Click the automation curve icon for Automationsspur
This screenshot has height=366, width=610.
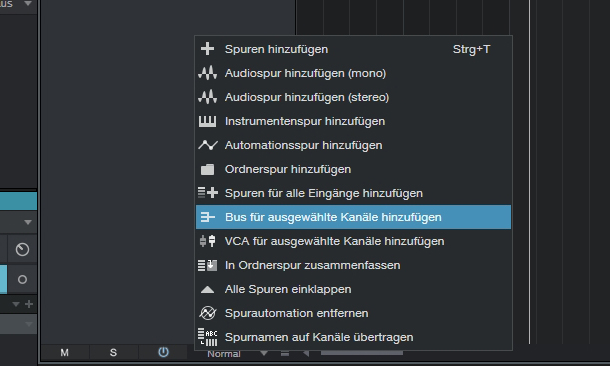pos(208,145)
